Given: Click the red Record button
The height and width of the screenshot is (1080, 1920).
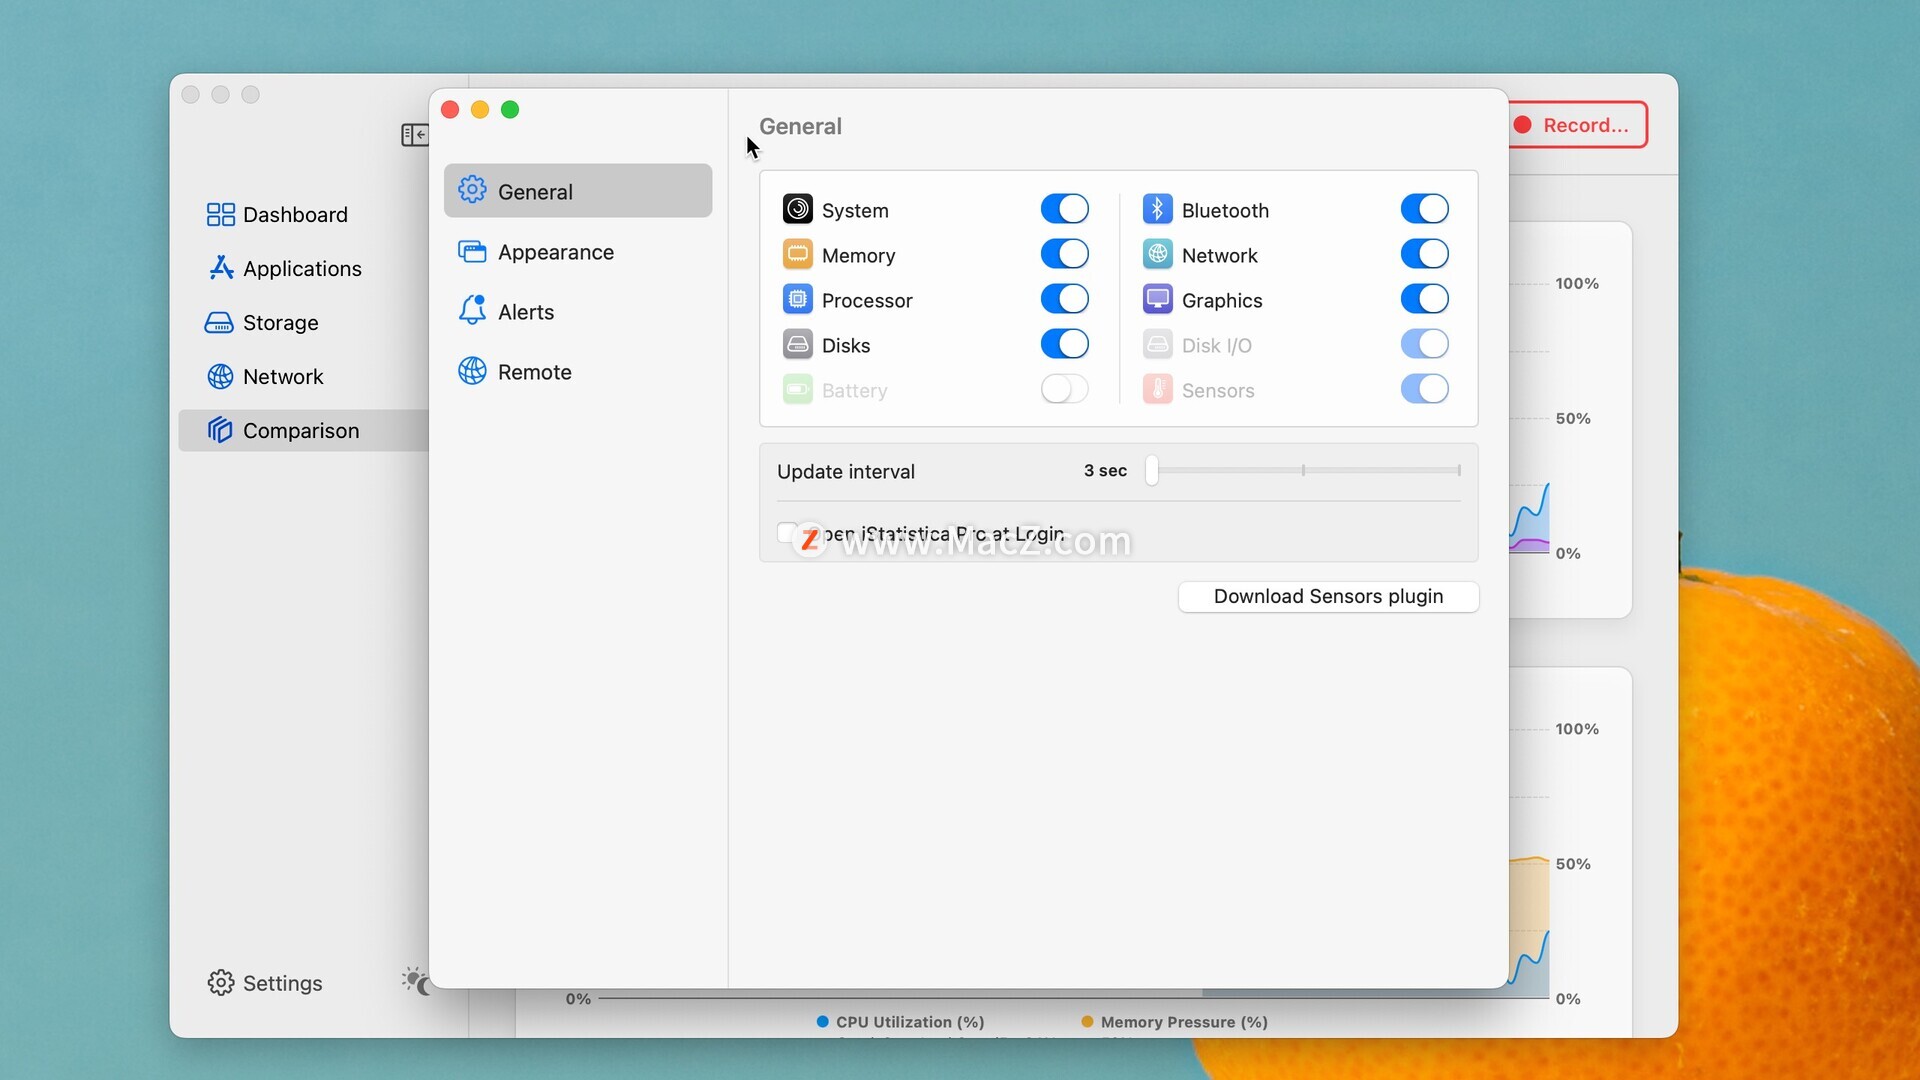Looking at the screenshot, I should (1576, 125).
